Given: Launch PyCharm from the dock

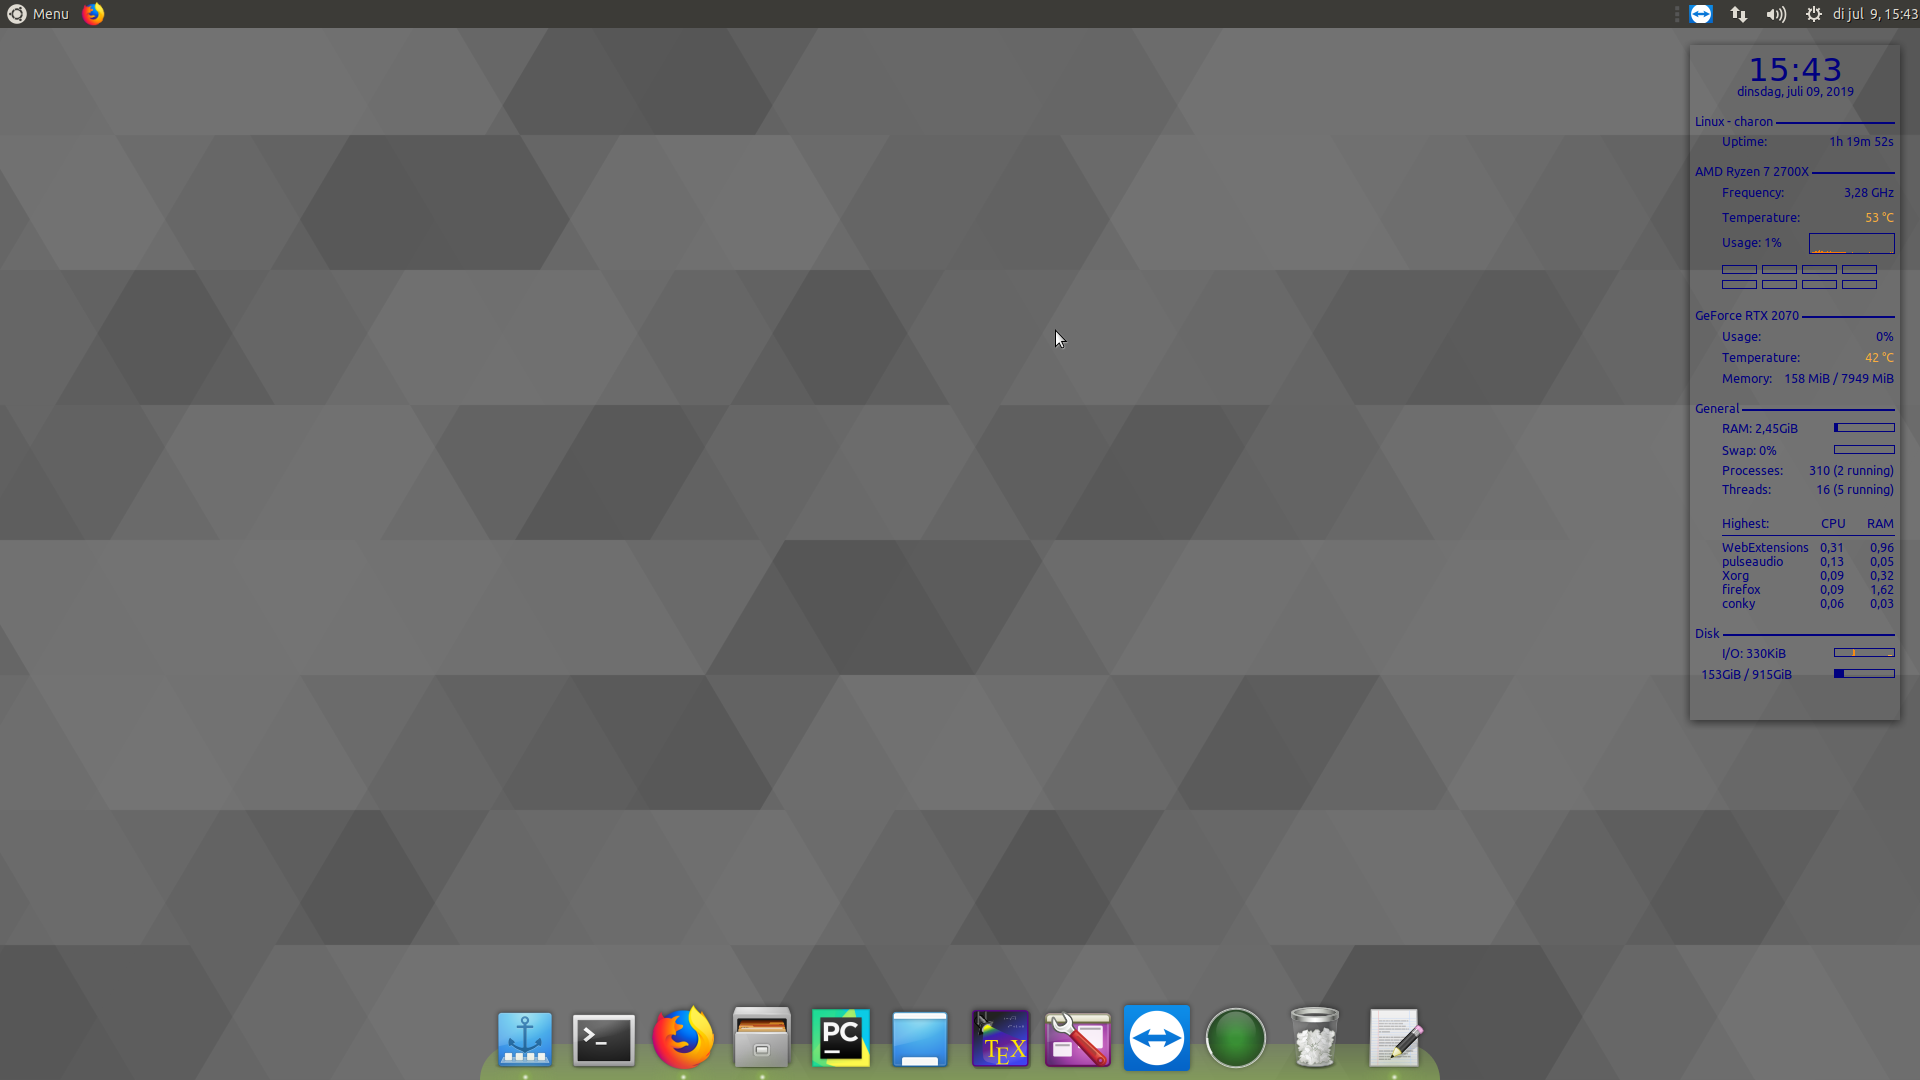Looking at the screenshot, I should [840, 1038].
